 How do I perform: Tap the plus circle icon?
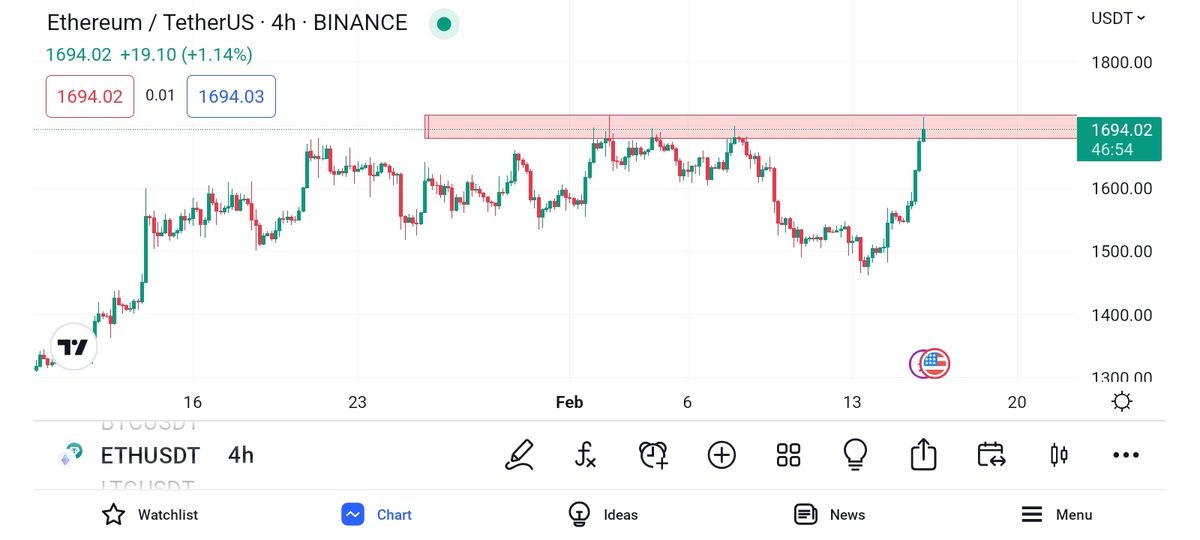pyautogui.click(x=721, y=455)
